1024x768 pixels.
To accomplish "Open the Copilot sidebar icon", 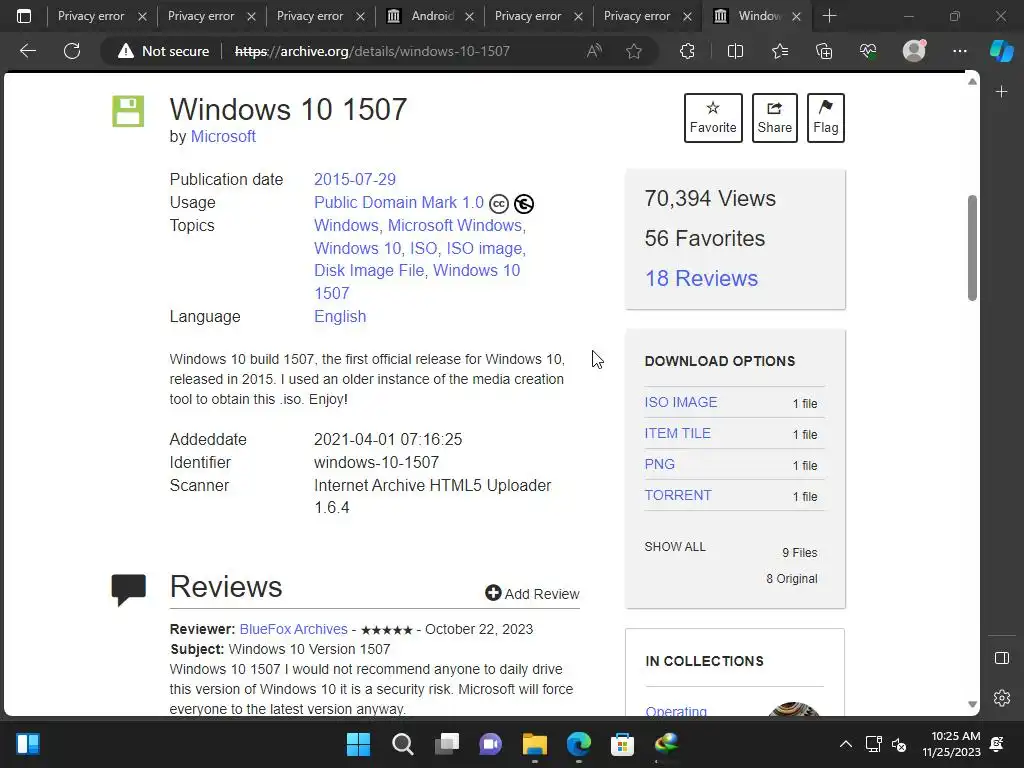I will (1001, 51).
